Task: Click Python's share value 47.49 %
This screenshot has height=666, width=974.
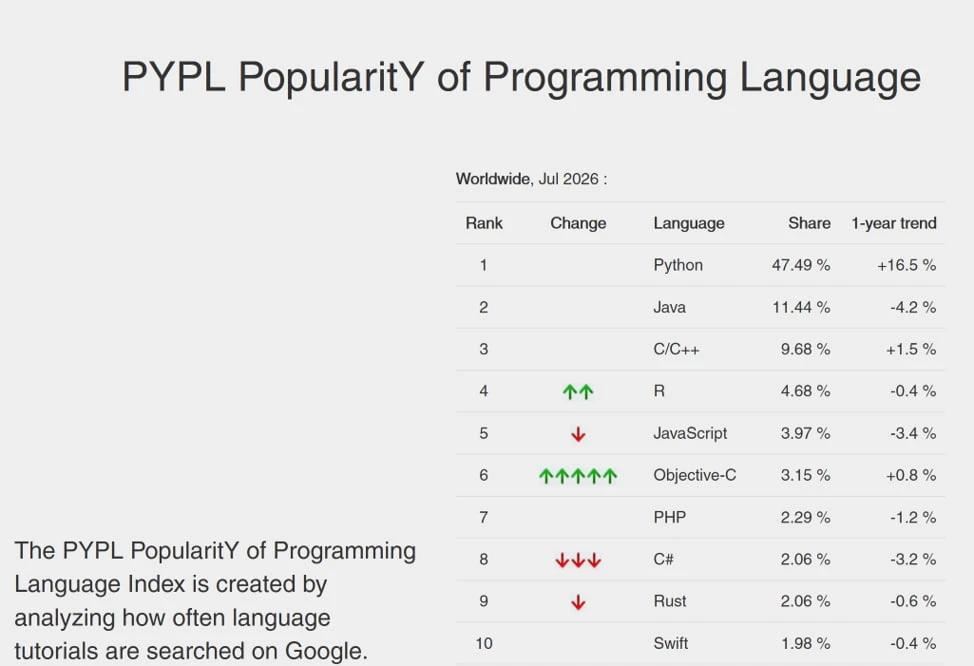Action: [801, 265]
